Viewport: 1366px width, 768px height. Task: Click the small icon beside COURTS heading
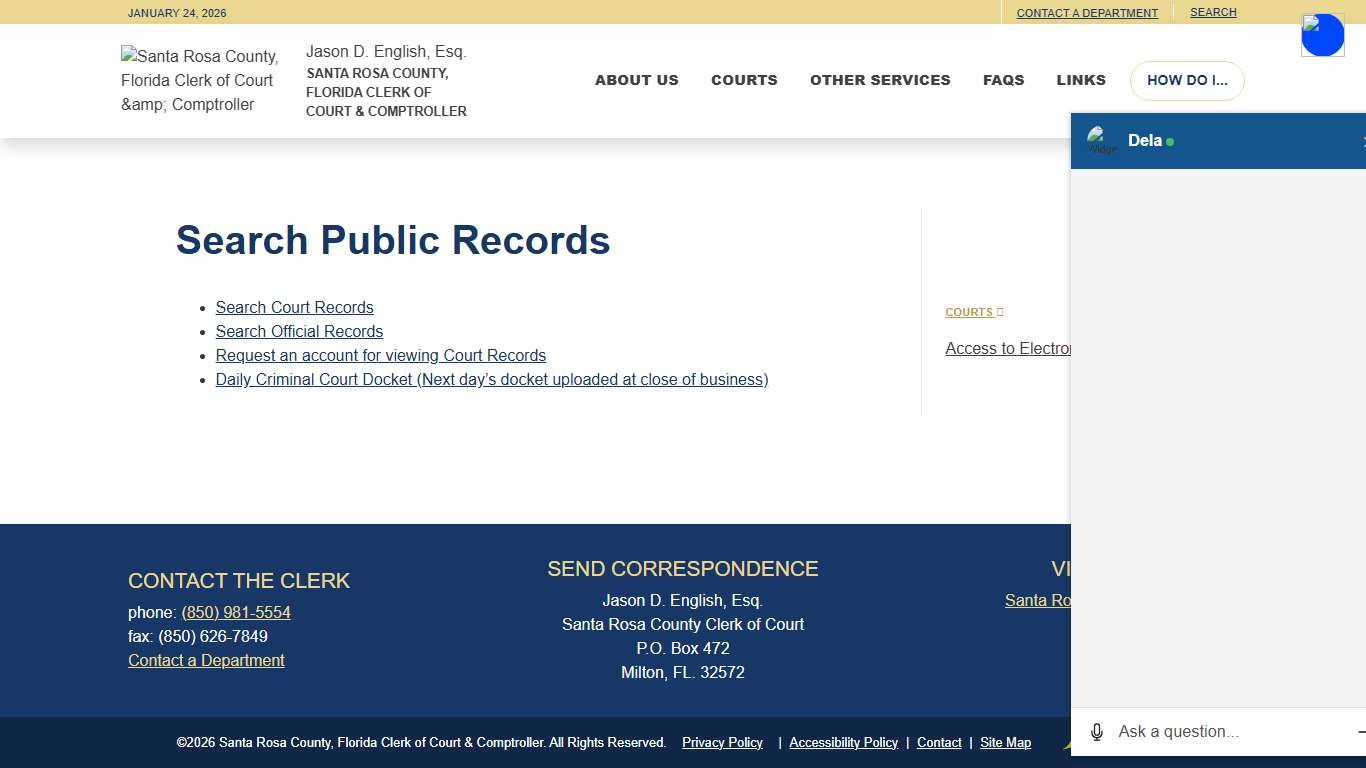coord(1000,311)
